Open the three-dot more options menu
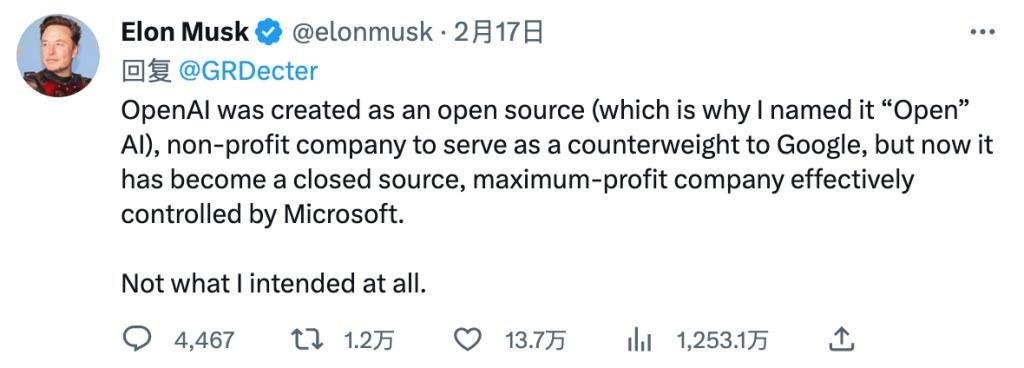 click(982, 31)
